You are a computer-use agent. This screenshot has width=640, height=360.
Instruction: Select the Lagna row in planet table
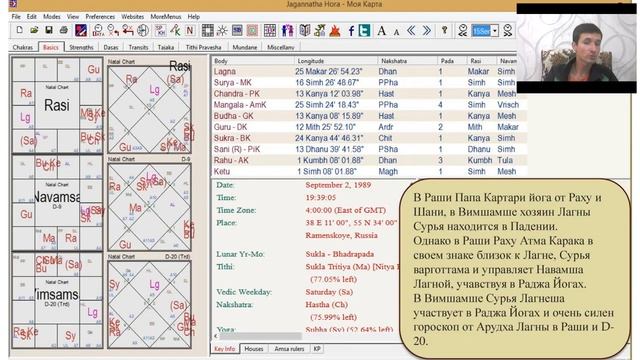pos(369,71)
